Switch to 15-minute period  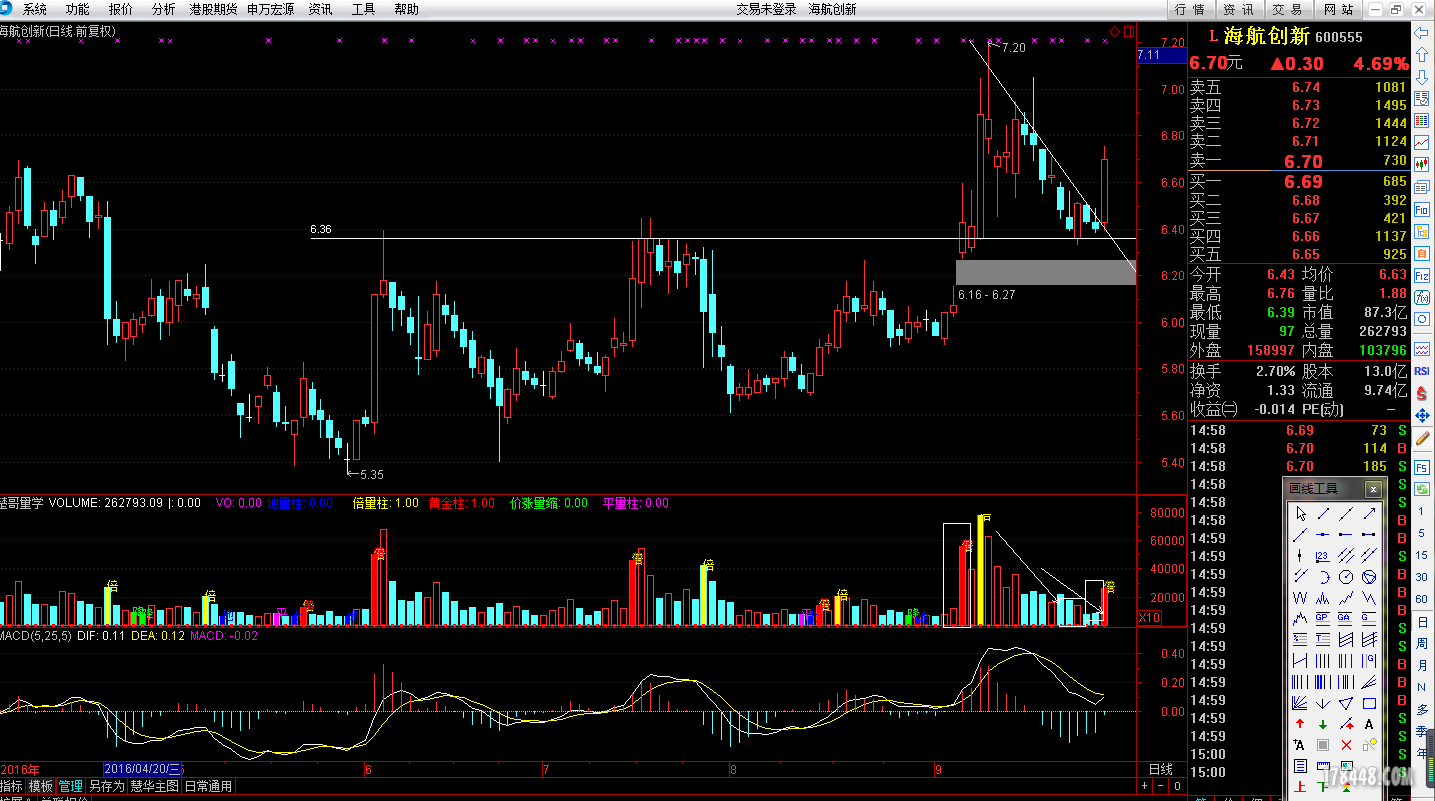1422,555
